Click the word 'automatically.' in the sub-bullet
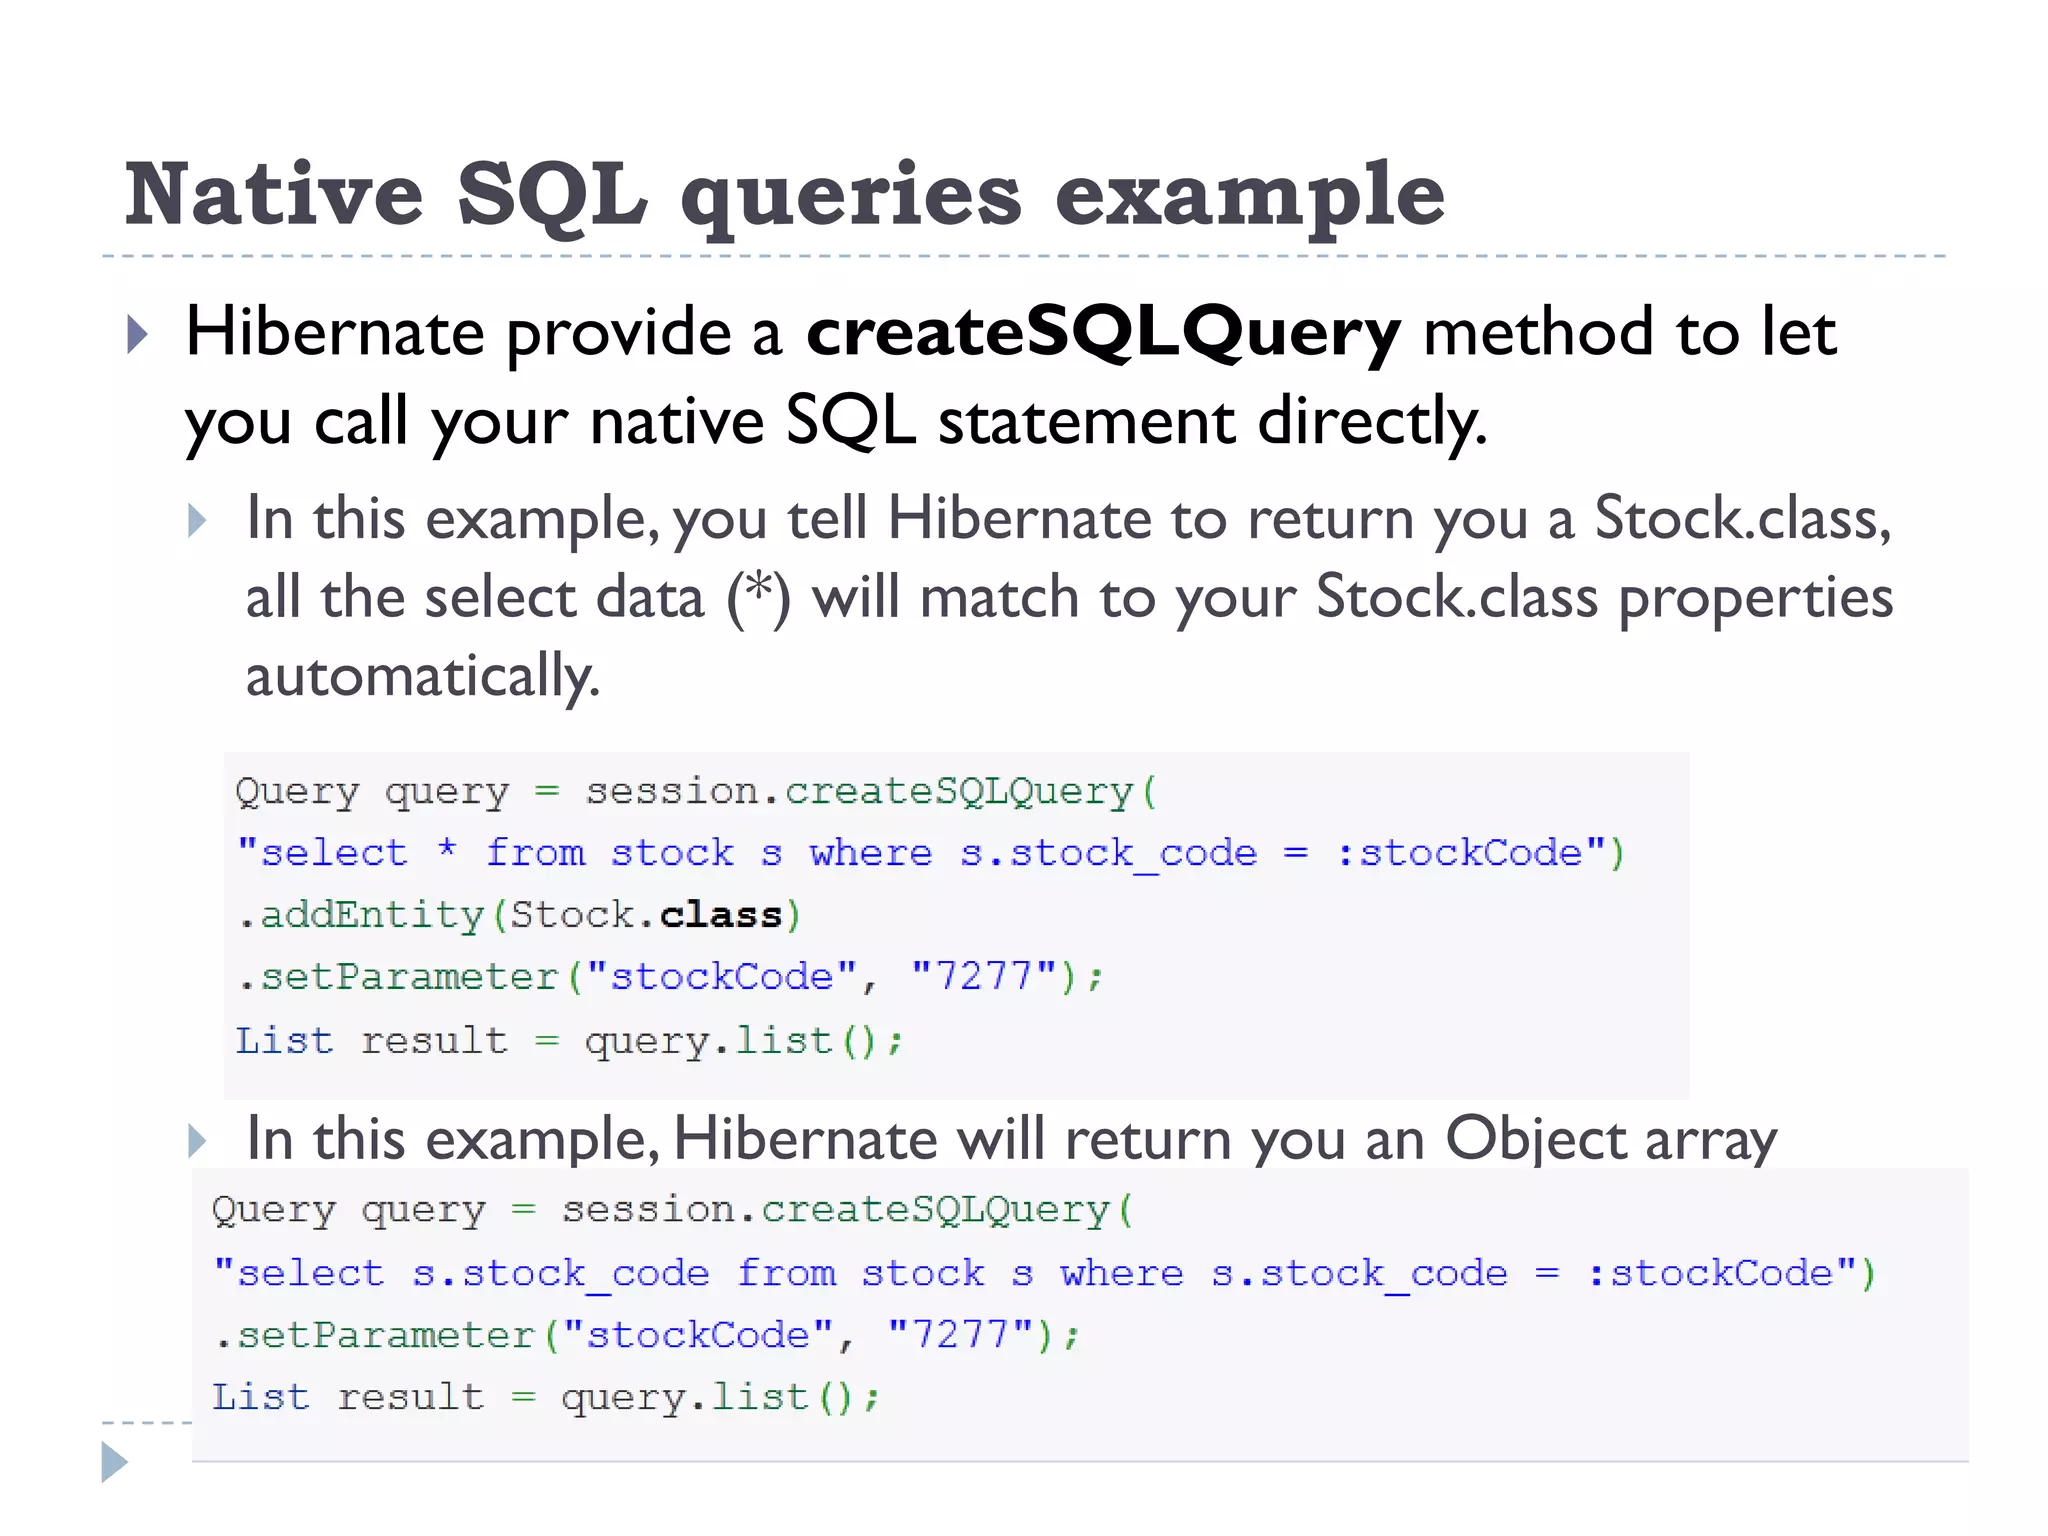The width and height of the screenshot is (2048, 1536). point(422,676)
